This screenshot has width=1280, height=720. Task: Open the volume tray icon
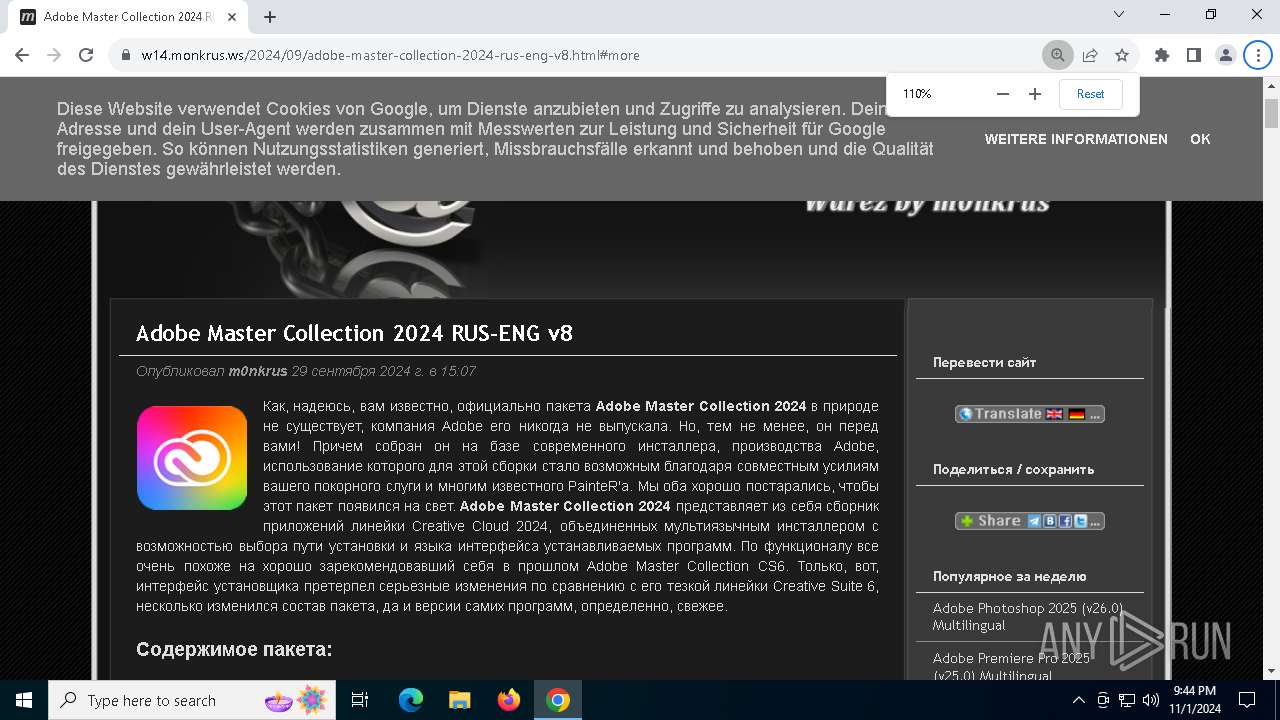coord(1150,700)
